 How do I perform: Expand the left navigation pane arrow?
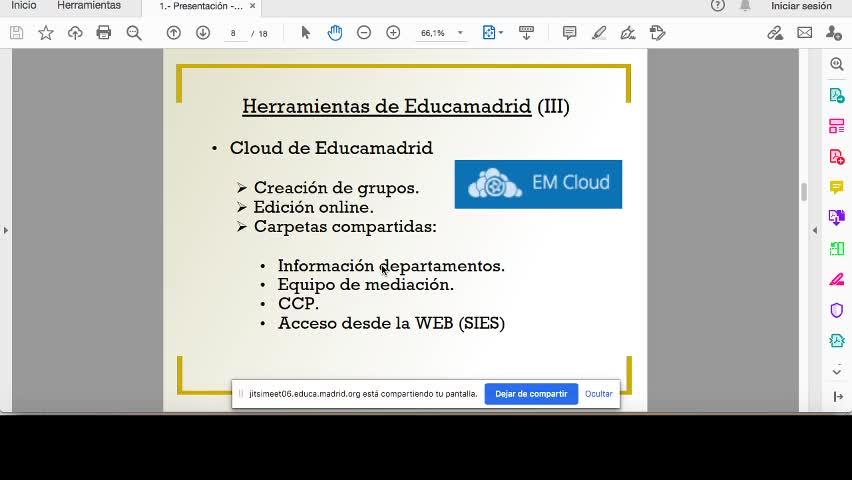(x=5, y=230)
